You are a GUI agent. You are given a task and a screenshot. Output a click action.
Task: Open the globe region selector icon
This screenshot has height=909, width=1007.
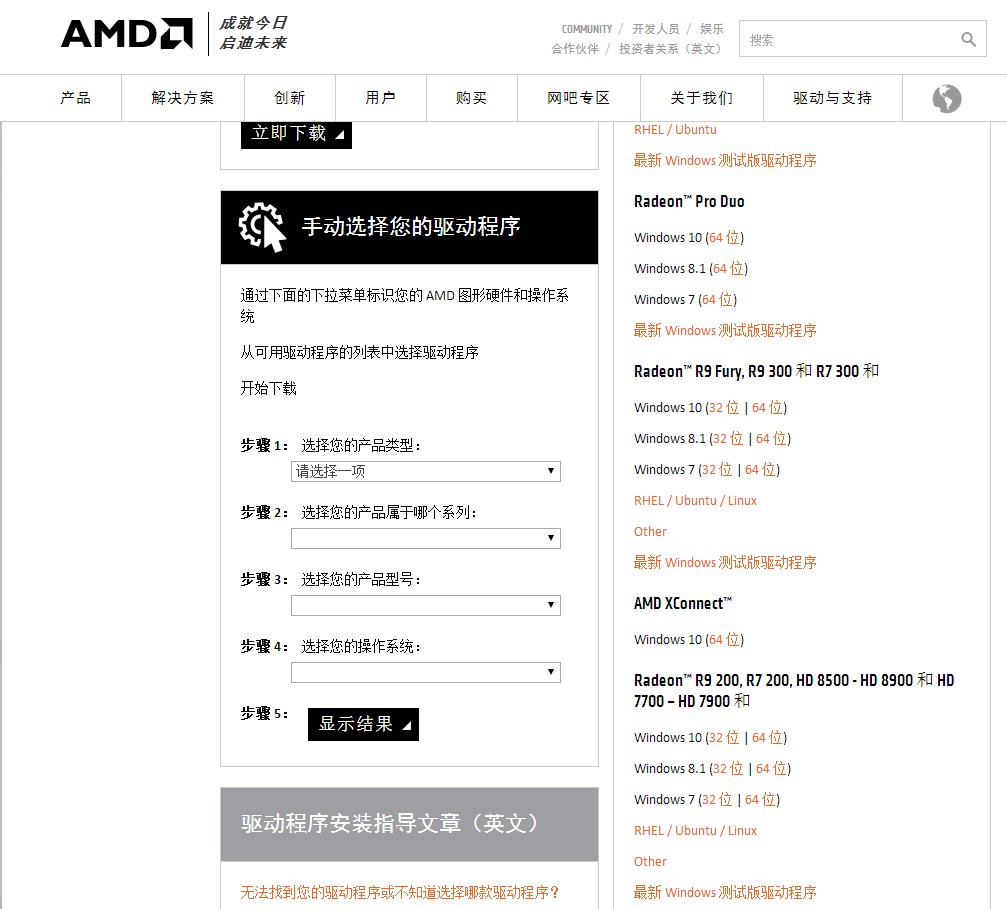point(944,98)
